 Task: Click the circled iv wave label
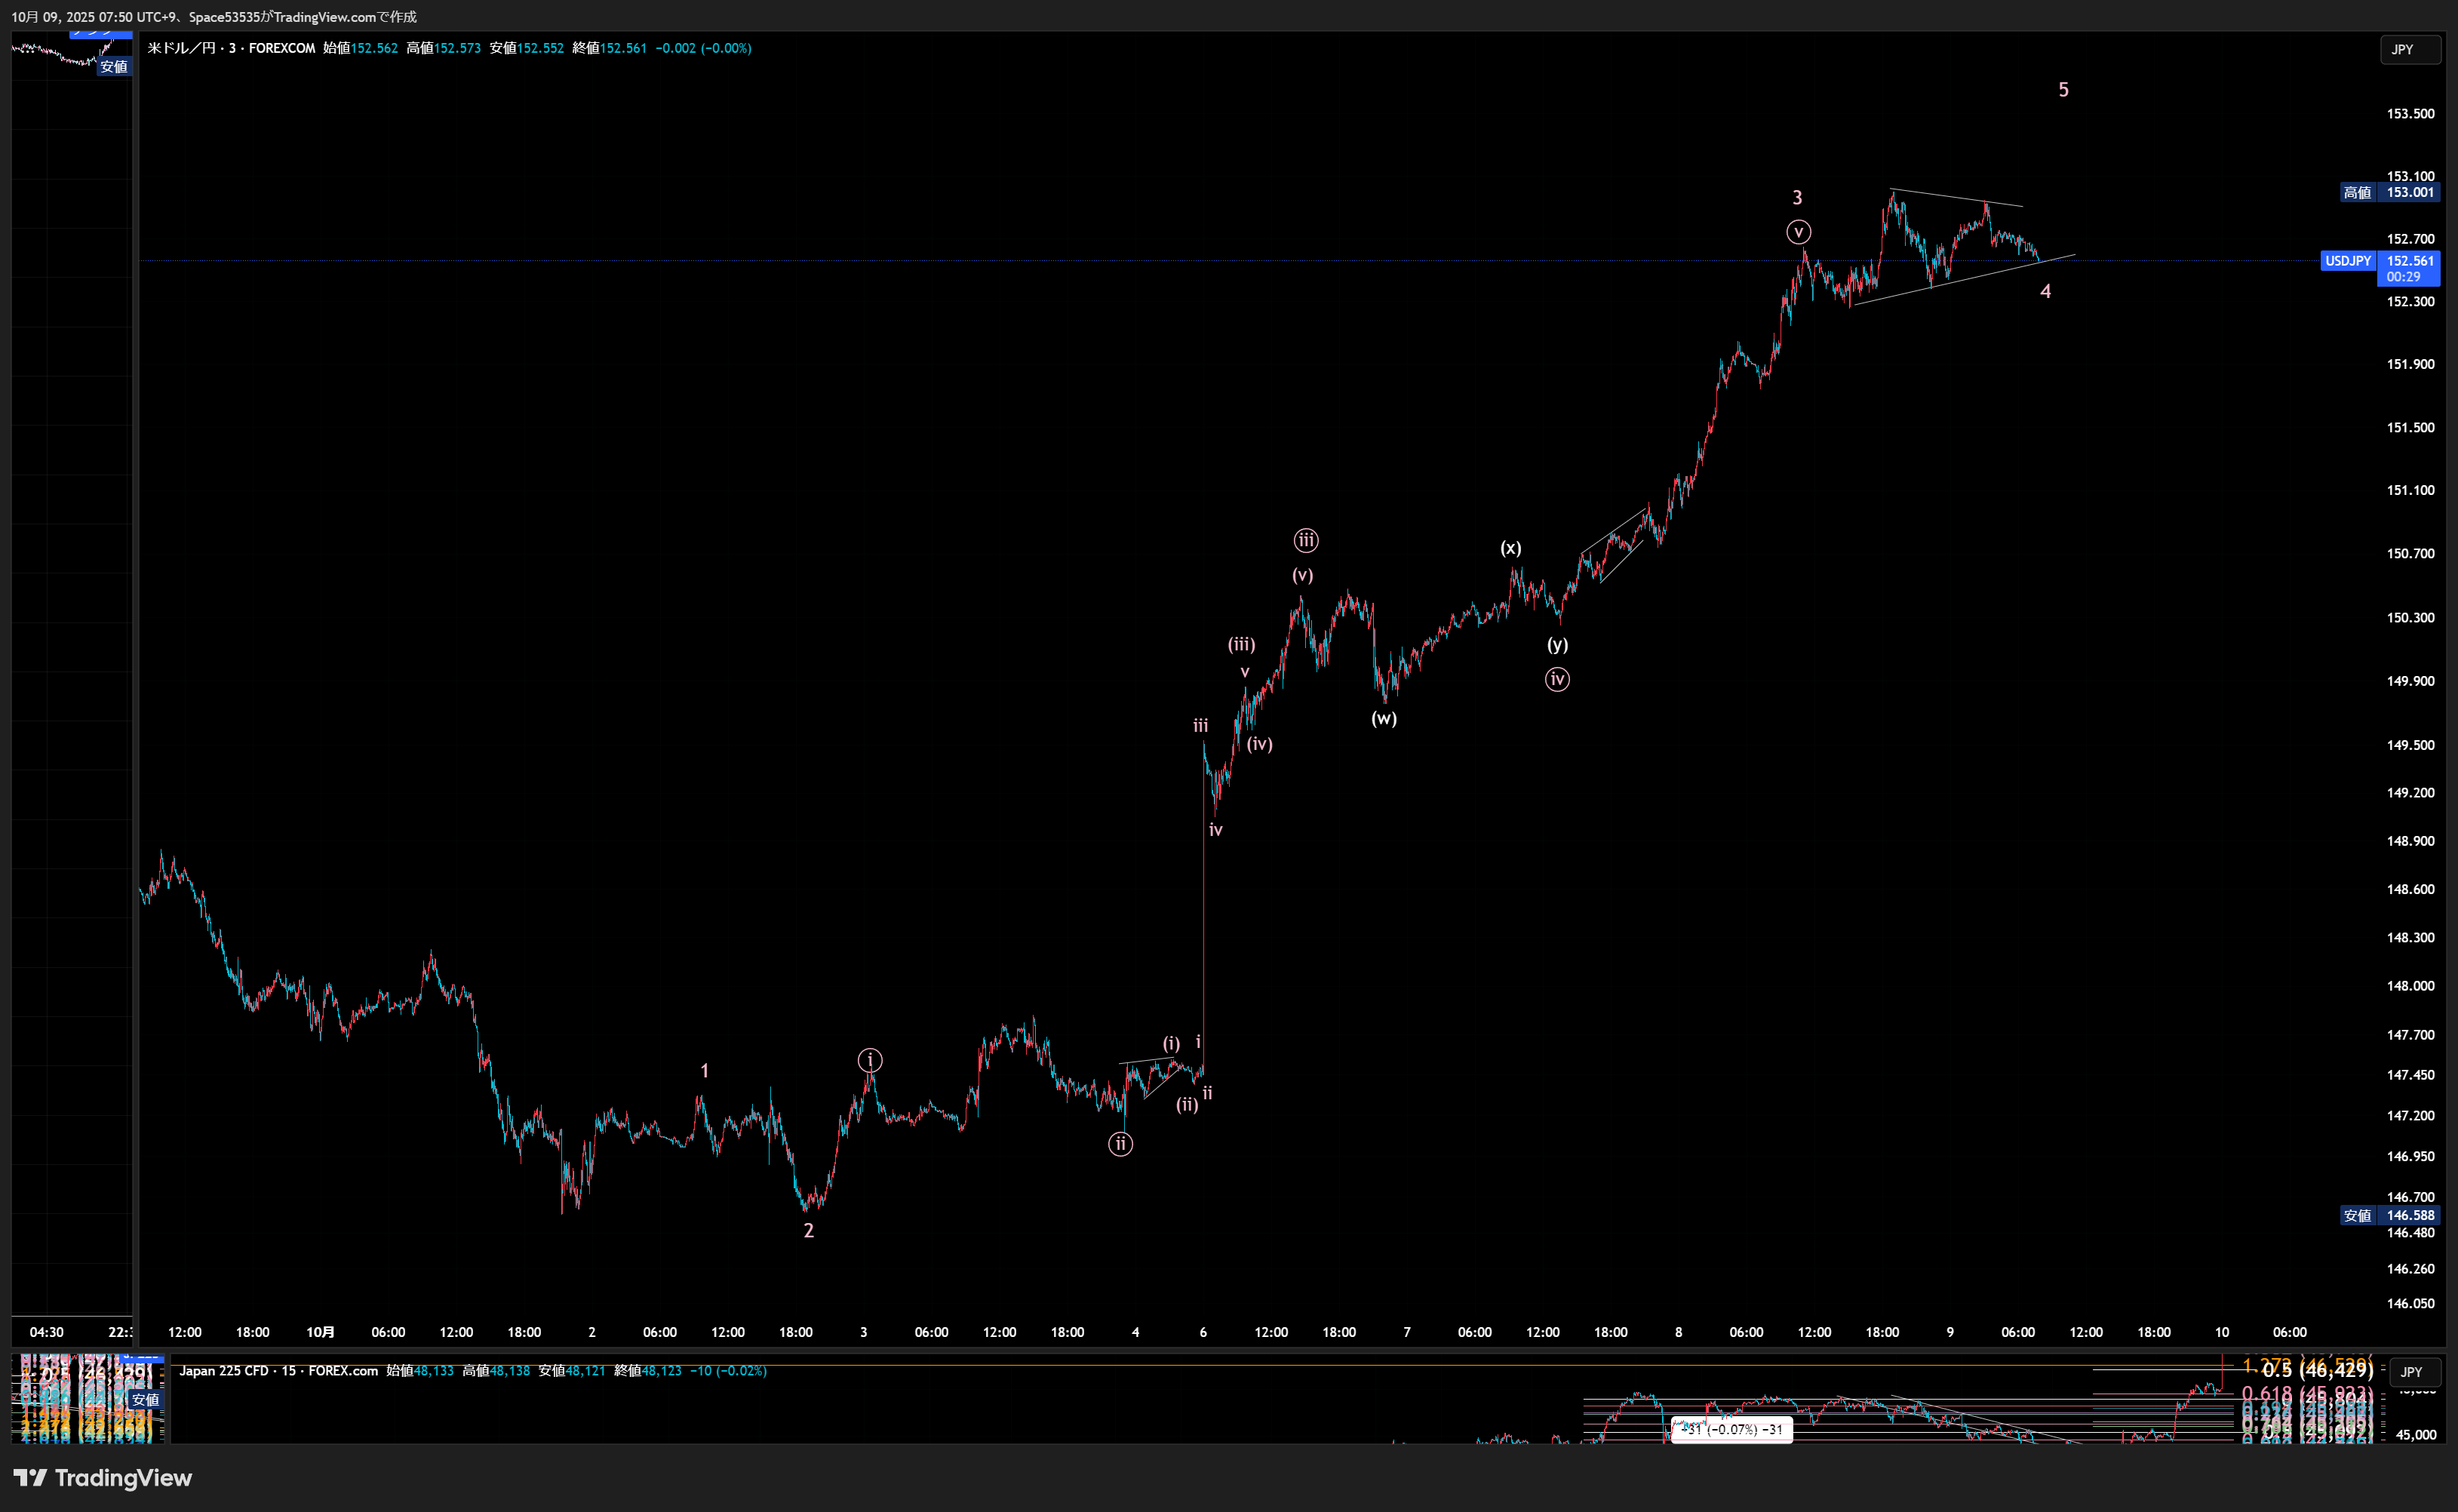pos(1557,680)
